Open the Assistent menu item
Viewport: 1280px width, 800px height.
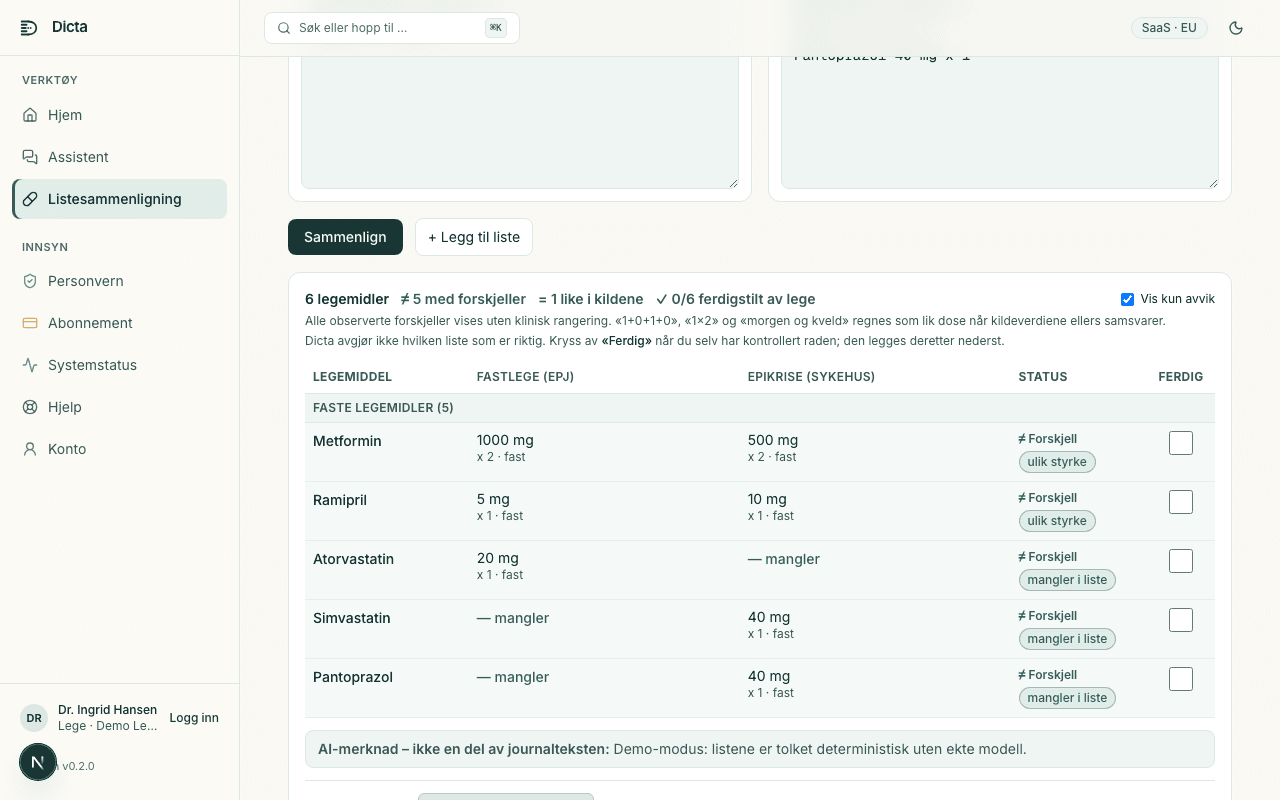(120, 157)
